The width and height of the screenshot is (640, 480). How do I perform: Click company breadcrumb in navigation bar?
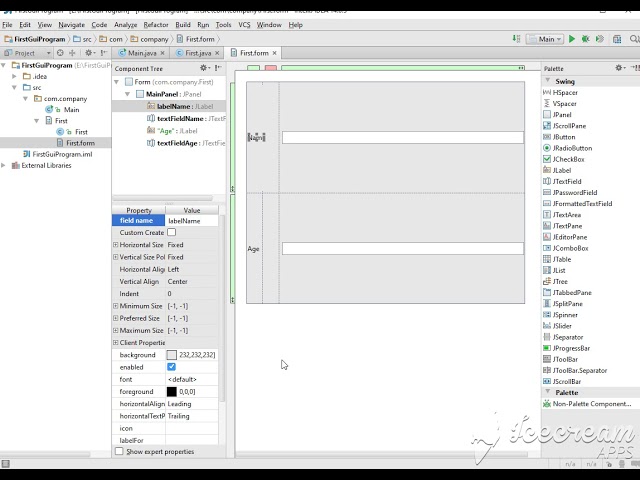pyautogui.click(x=150, y=39)
